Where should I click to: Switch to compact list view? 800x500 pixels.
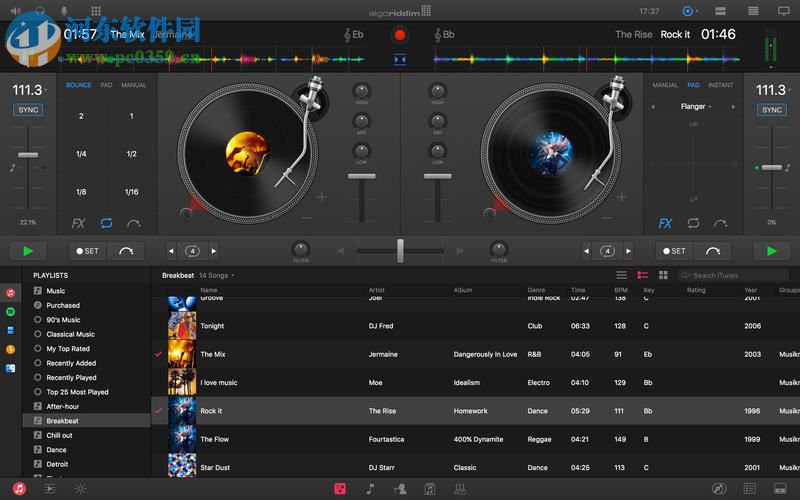(621, 276)
